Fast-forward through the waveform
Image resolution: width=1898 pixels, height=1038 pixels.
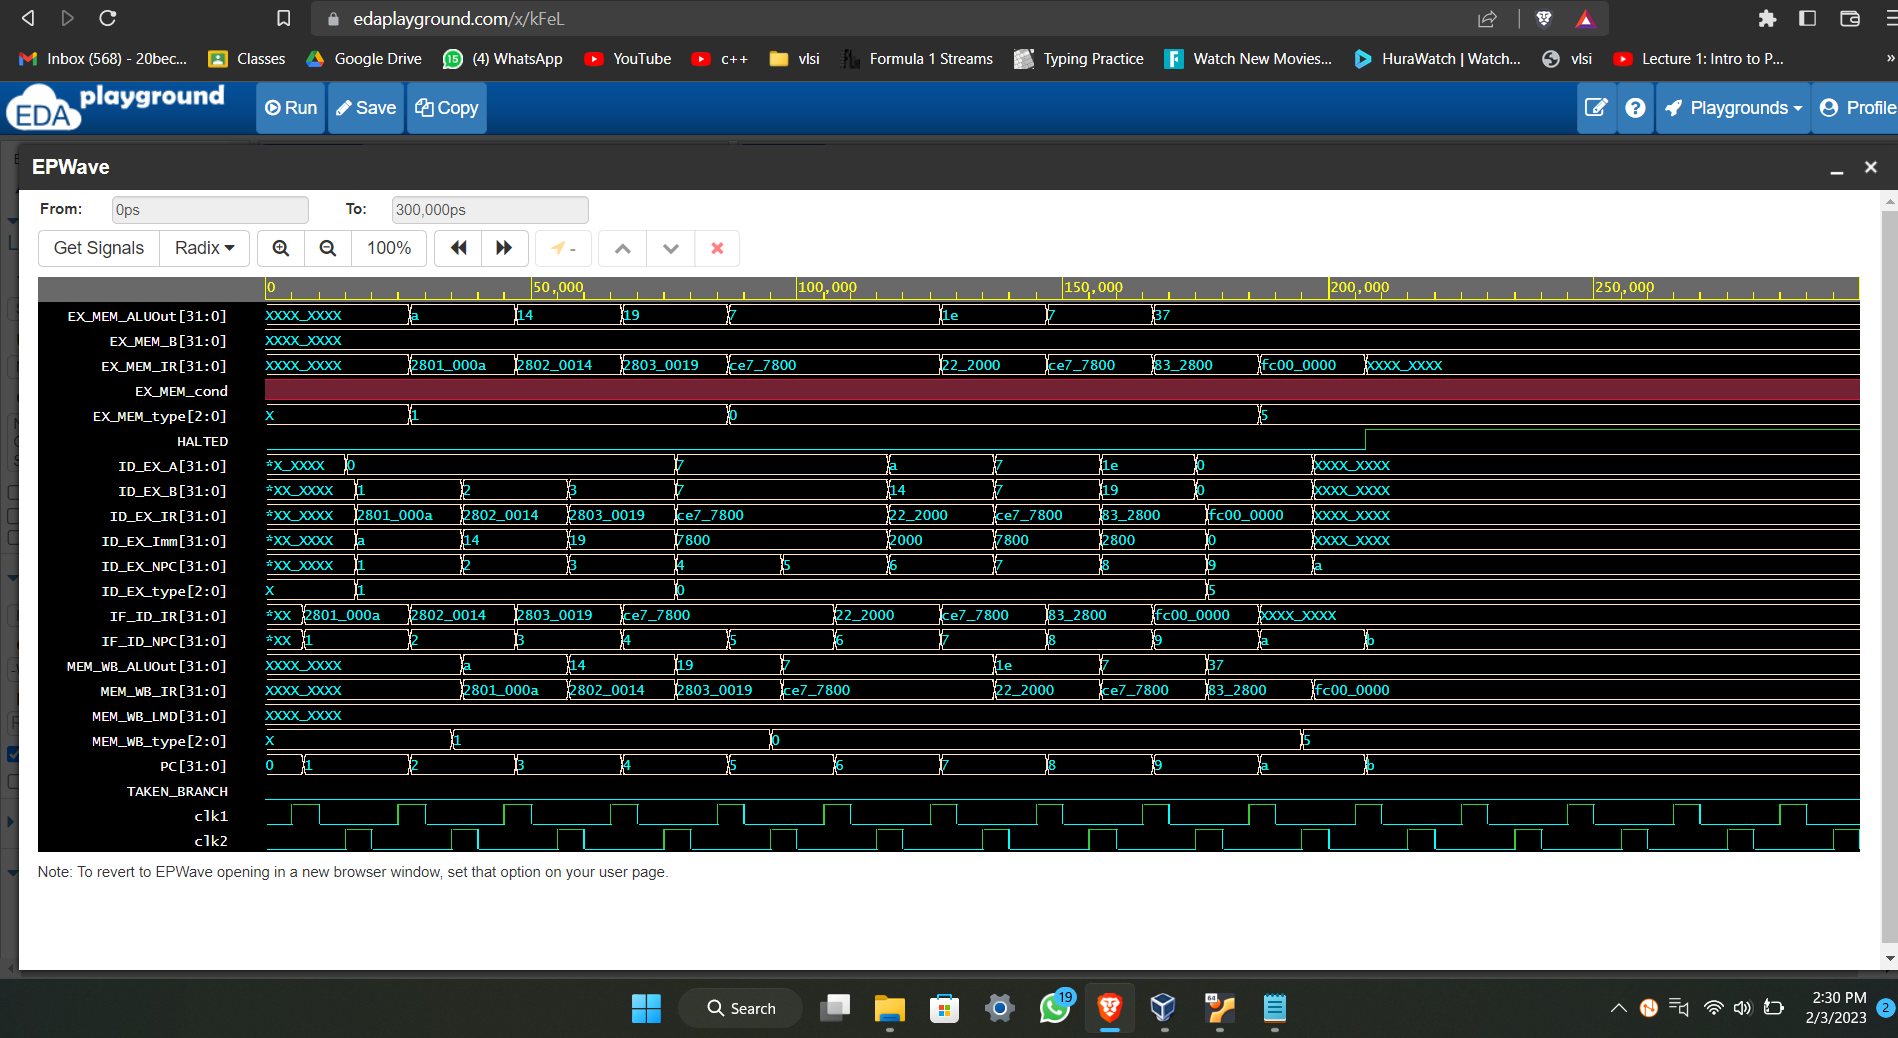click(x=504, y=248)
